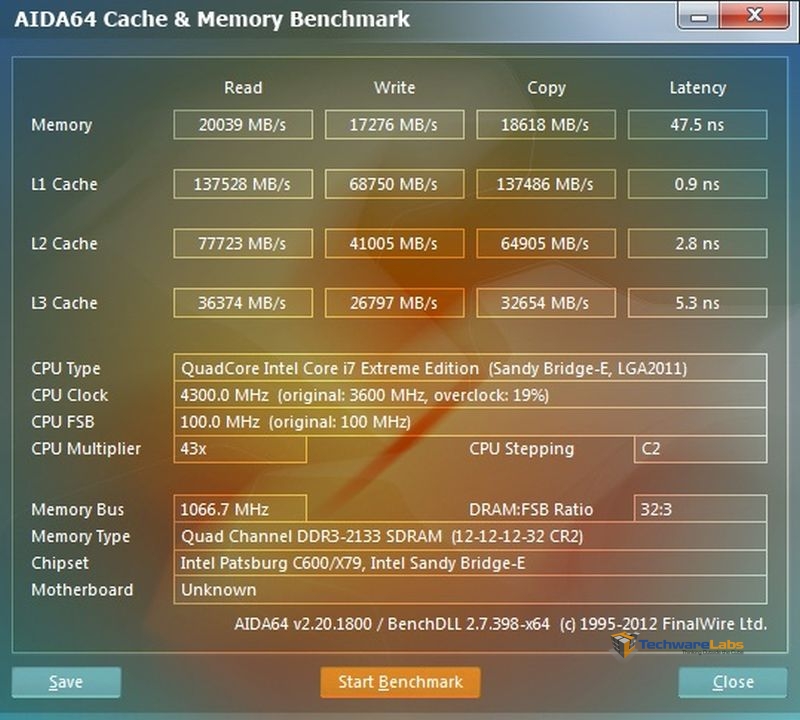This screenshot has width=800, height=720.
Task: Click the CPU Stepping C2 field
Action: click(700, 449)
